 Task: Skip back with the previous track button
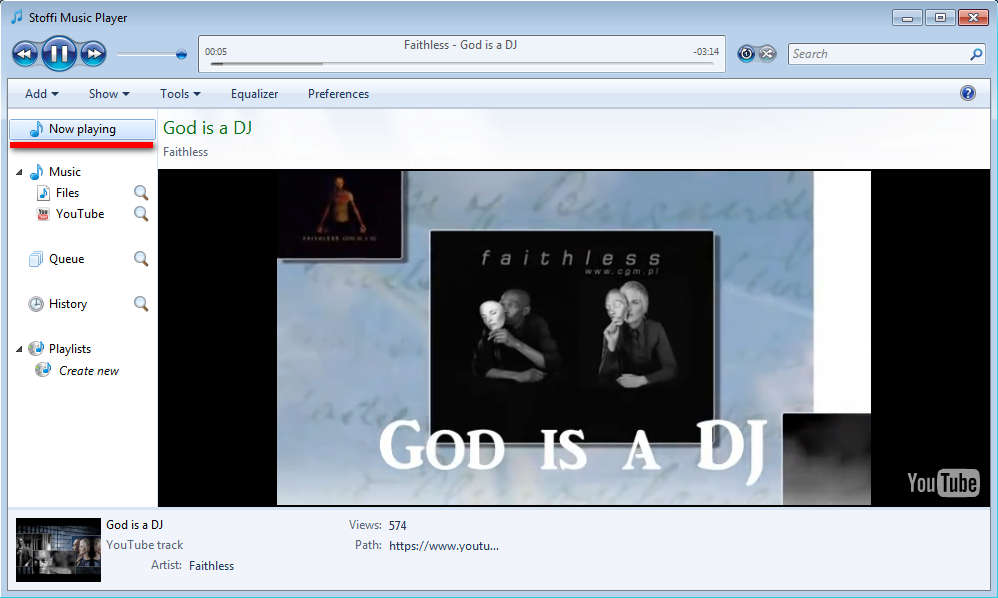(25, 54)
